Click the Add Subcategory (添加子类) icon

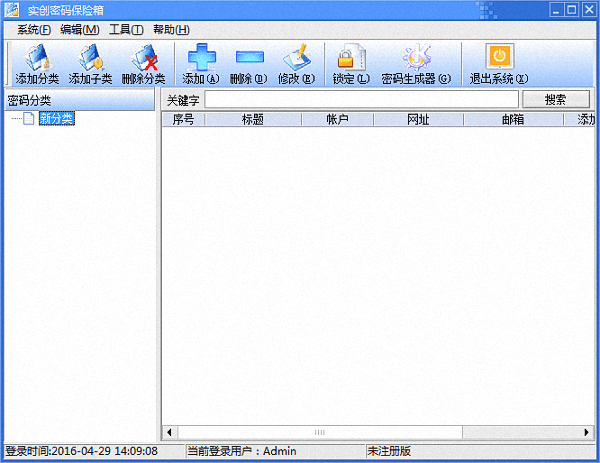(90, 63)
